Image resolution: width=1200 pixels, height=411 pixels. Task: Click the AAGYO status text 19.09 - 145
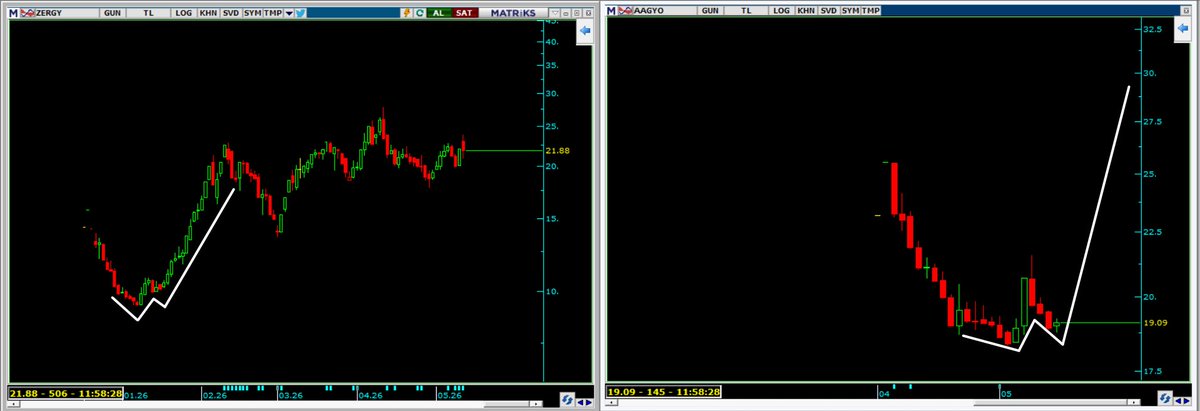[x=663, y=392]
